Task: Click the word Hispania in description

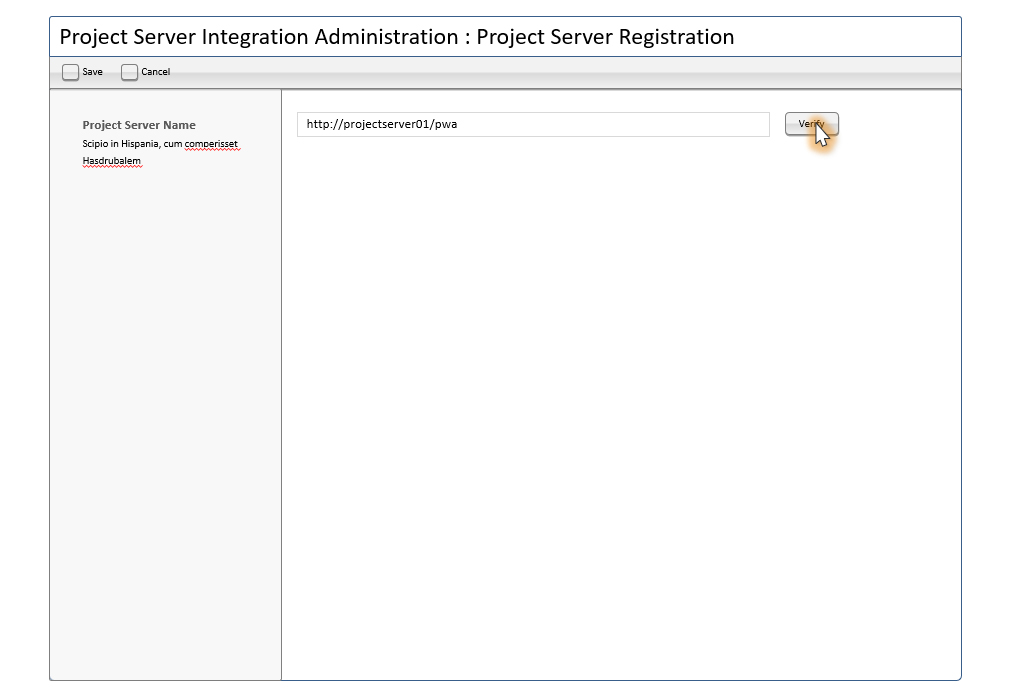Action: (x=140, y=144)
